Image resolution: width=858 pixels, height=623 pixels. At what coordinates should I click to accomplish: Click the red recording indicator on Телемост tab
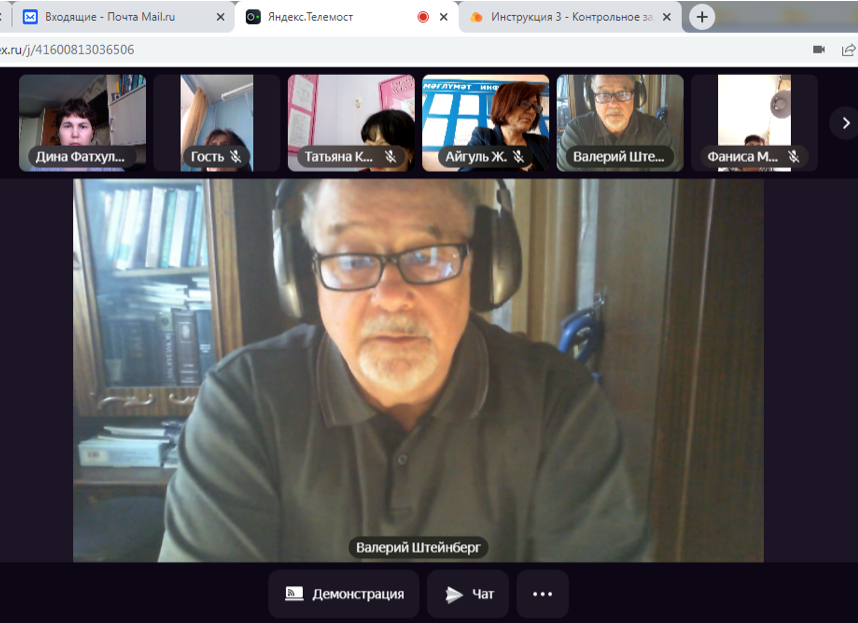click(x=423, y=17)
